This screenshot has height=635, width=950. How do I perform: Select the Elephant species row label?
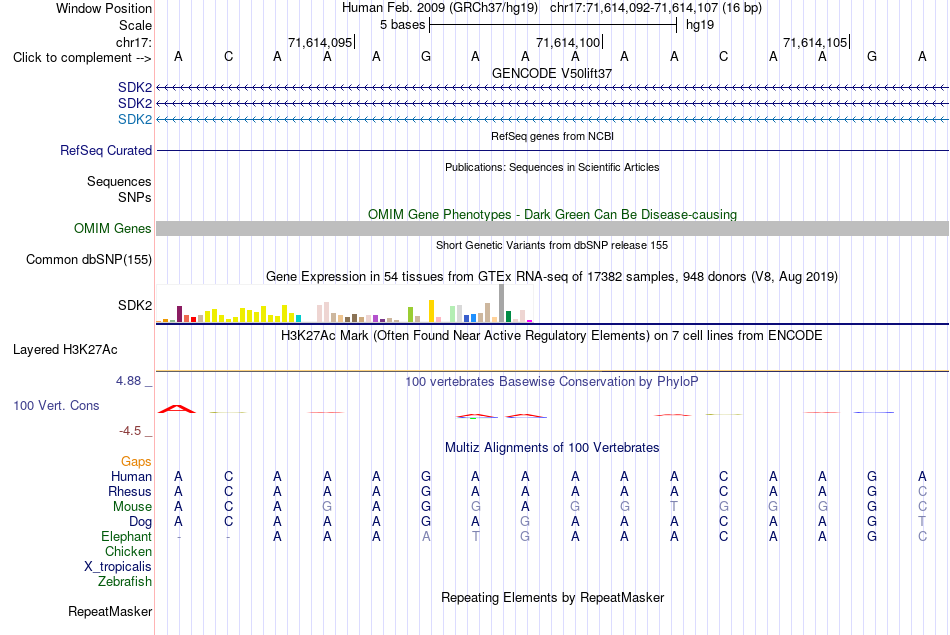[x=126, y=537]
